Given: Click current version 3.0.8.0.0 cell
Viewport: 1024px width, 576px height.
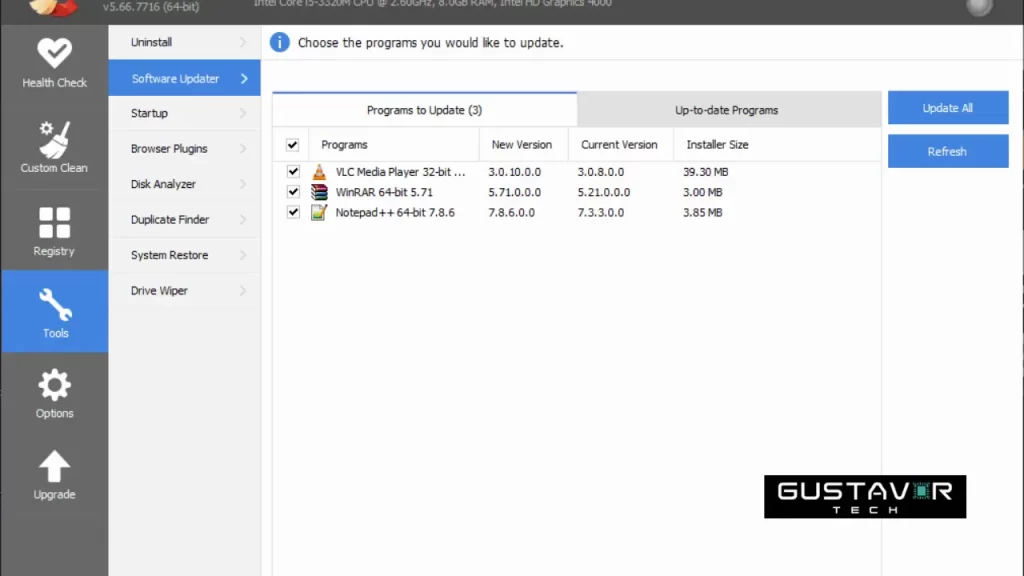Looking at the screenshot, I should (600, 172).
